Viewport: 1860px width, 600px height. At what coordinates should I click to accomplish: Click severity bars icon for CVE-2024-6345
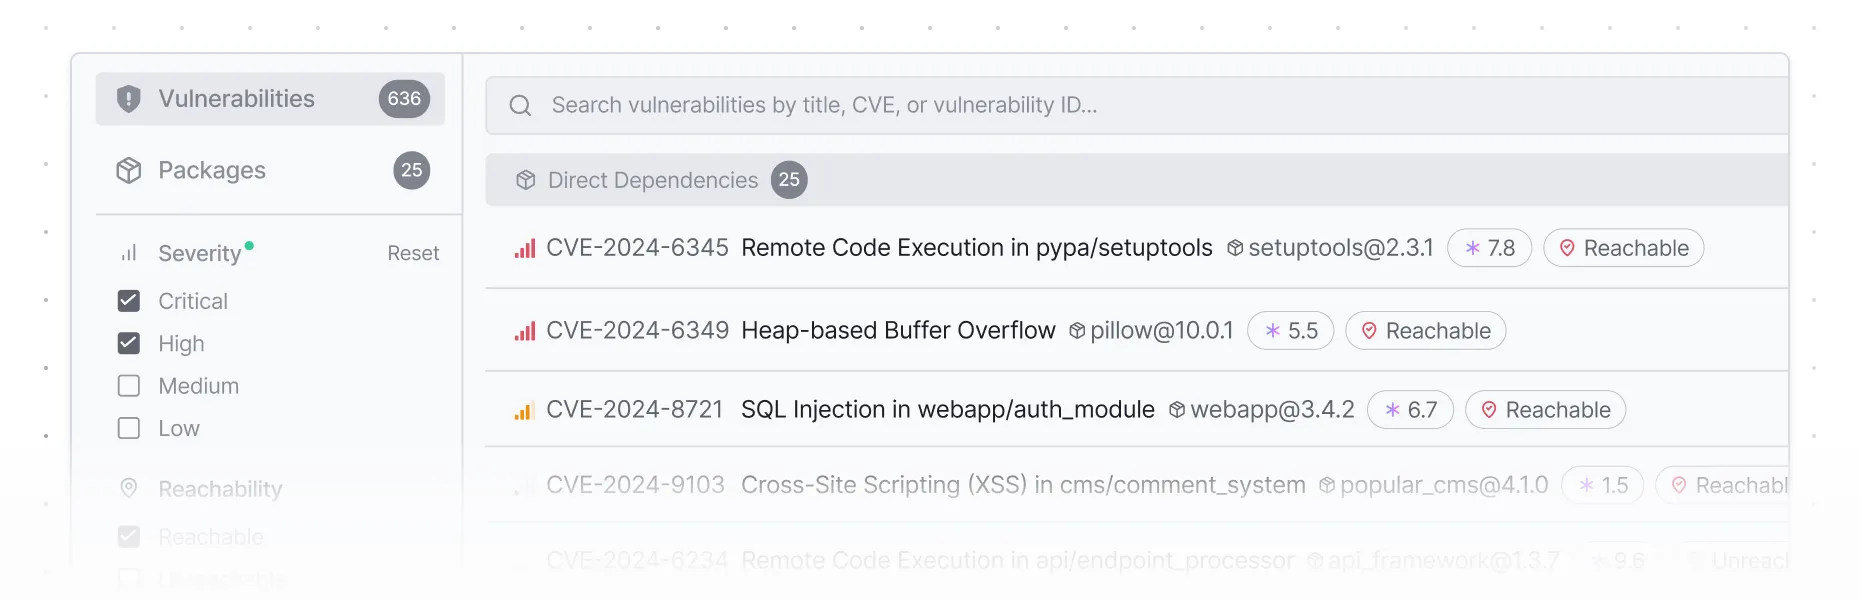click(525, 248)
